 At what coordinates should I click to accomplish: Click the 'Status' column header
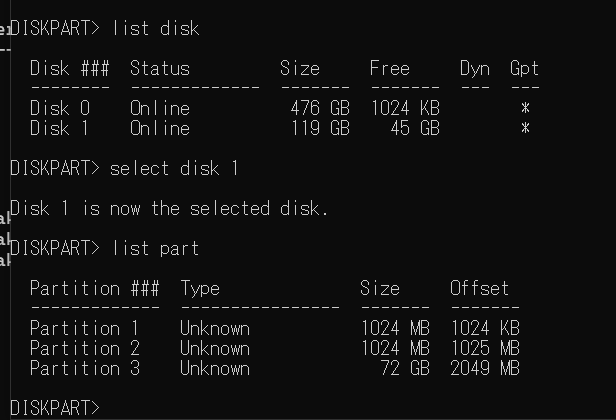[160, 68]
